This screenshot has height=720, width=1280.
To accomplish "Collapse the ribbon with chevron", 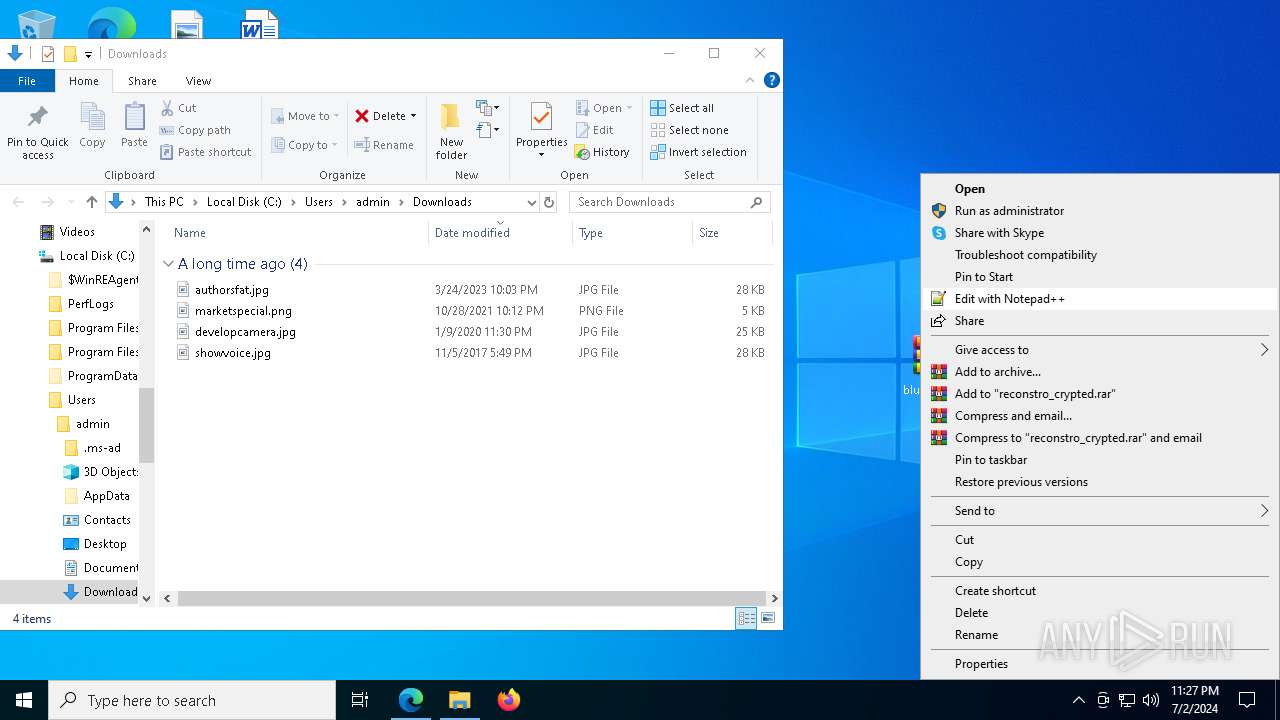I will [750, 80].
